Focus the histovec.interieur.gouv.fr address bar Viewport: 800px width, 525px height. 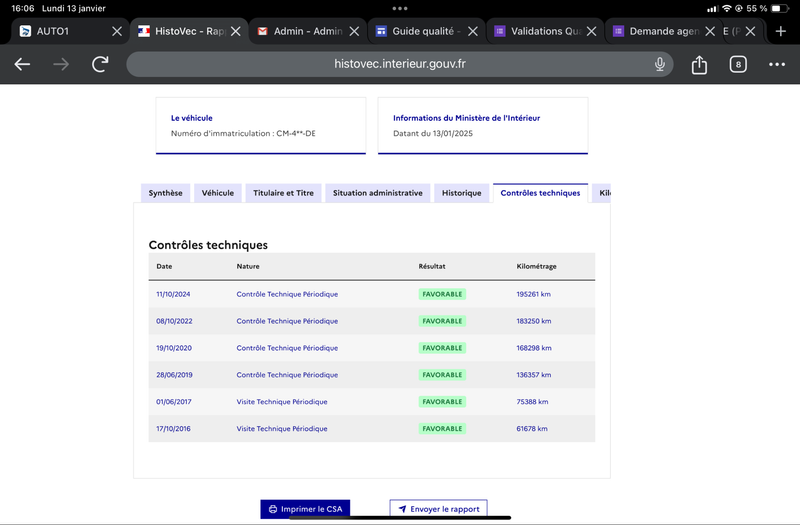tap(399, 64)
